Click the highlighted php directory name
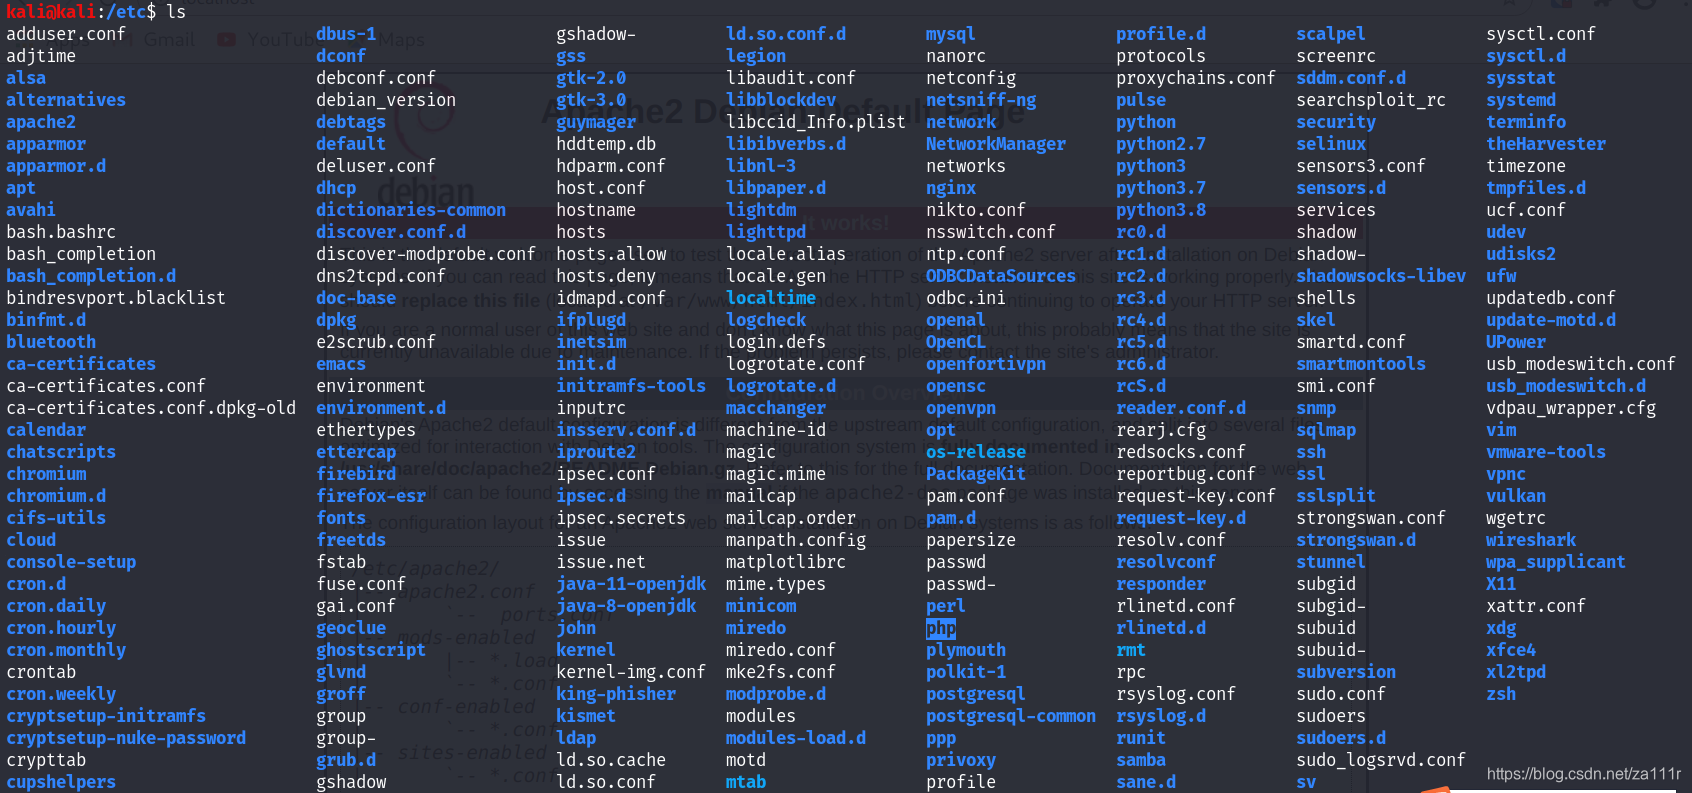The width and height of the screenshot is (1692, 793). (941, 629)
